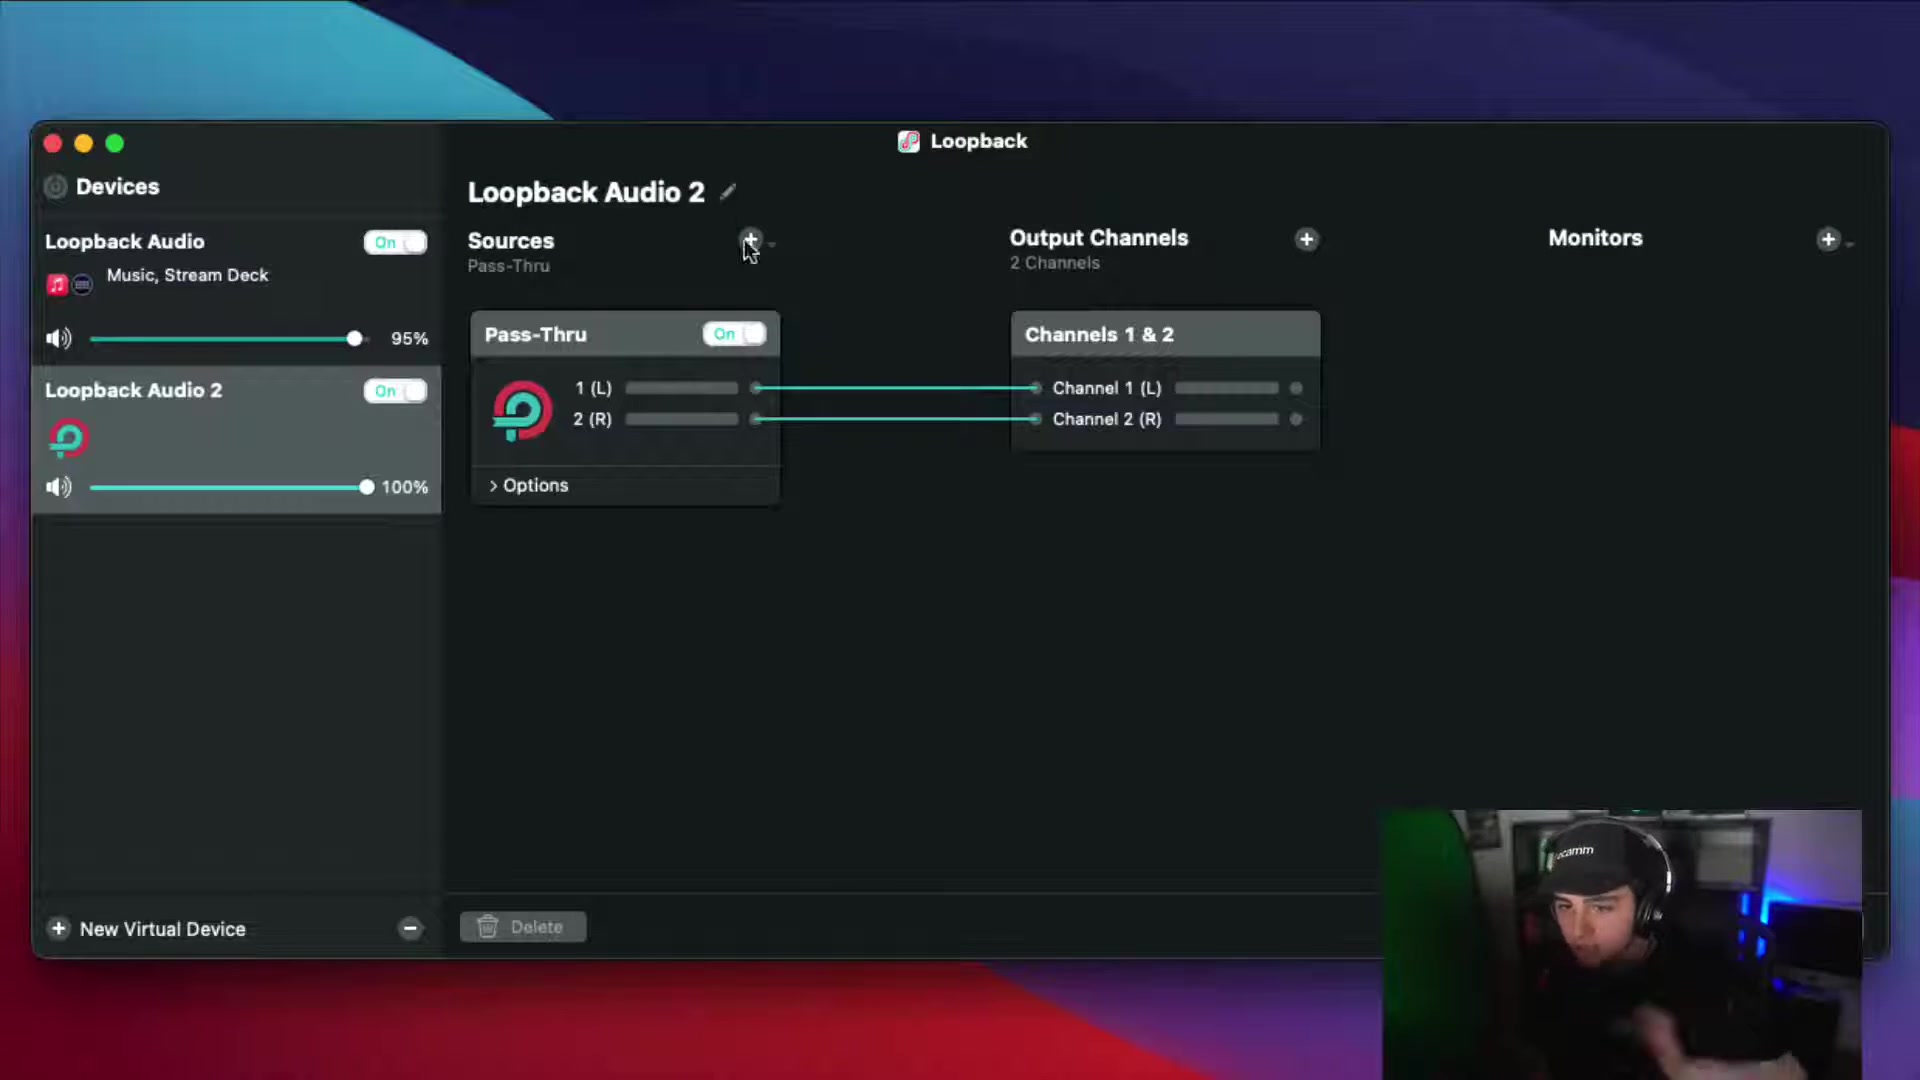Click the Music app icon under Loopback Audio

coord(57,285)
